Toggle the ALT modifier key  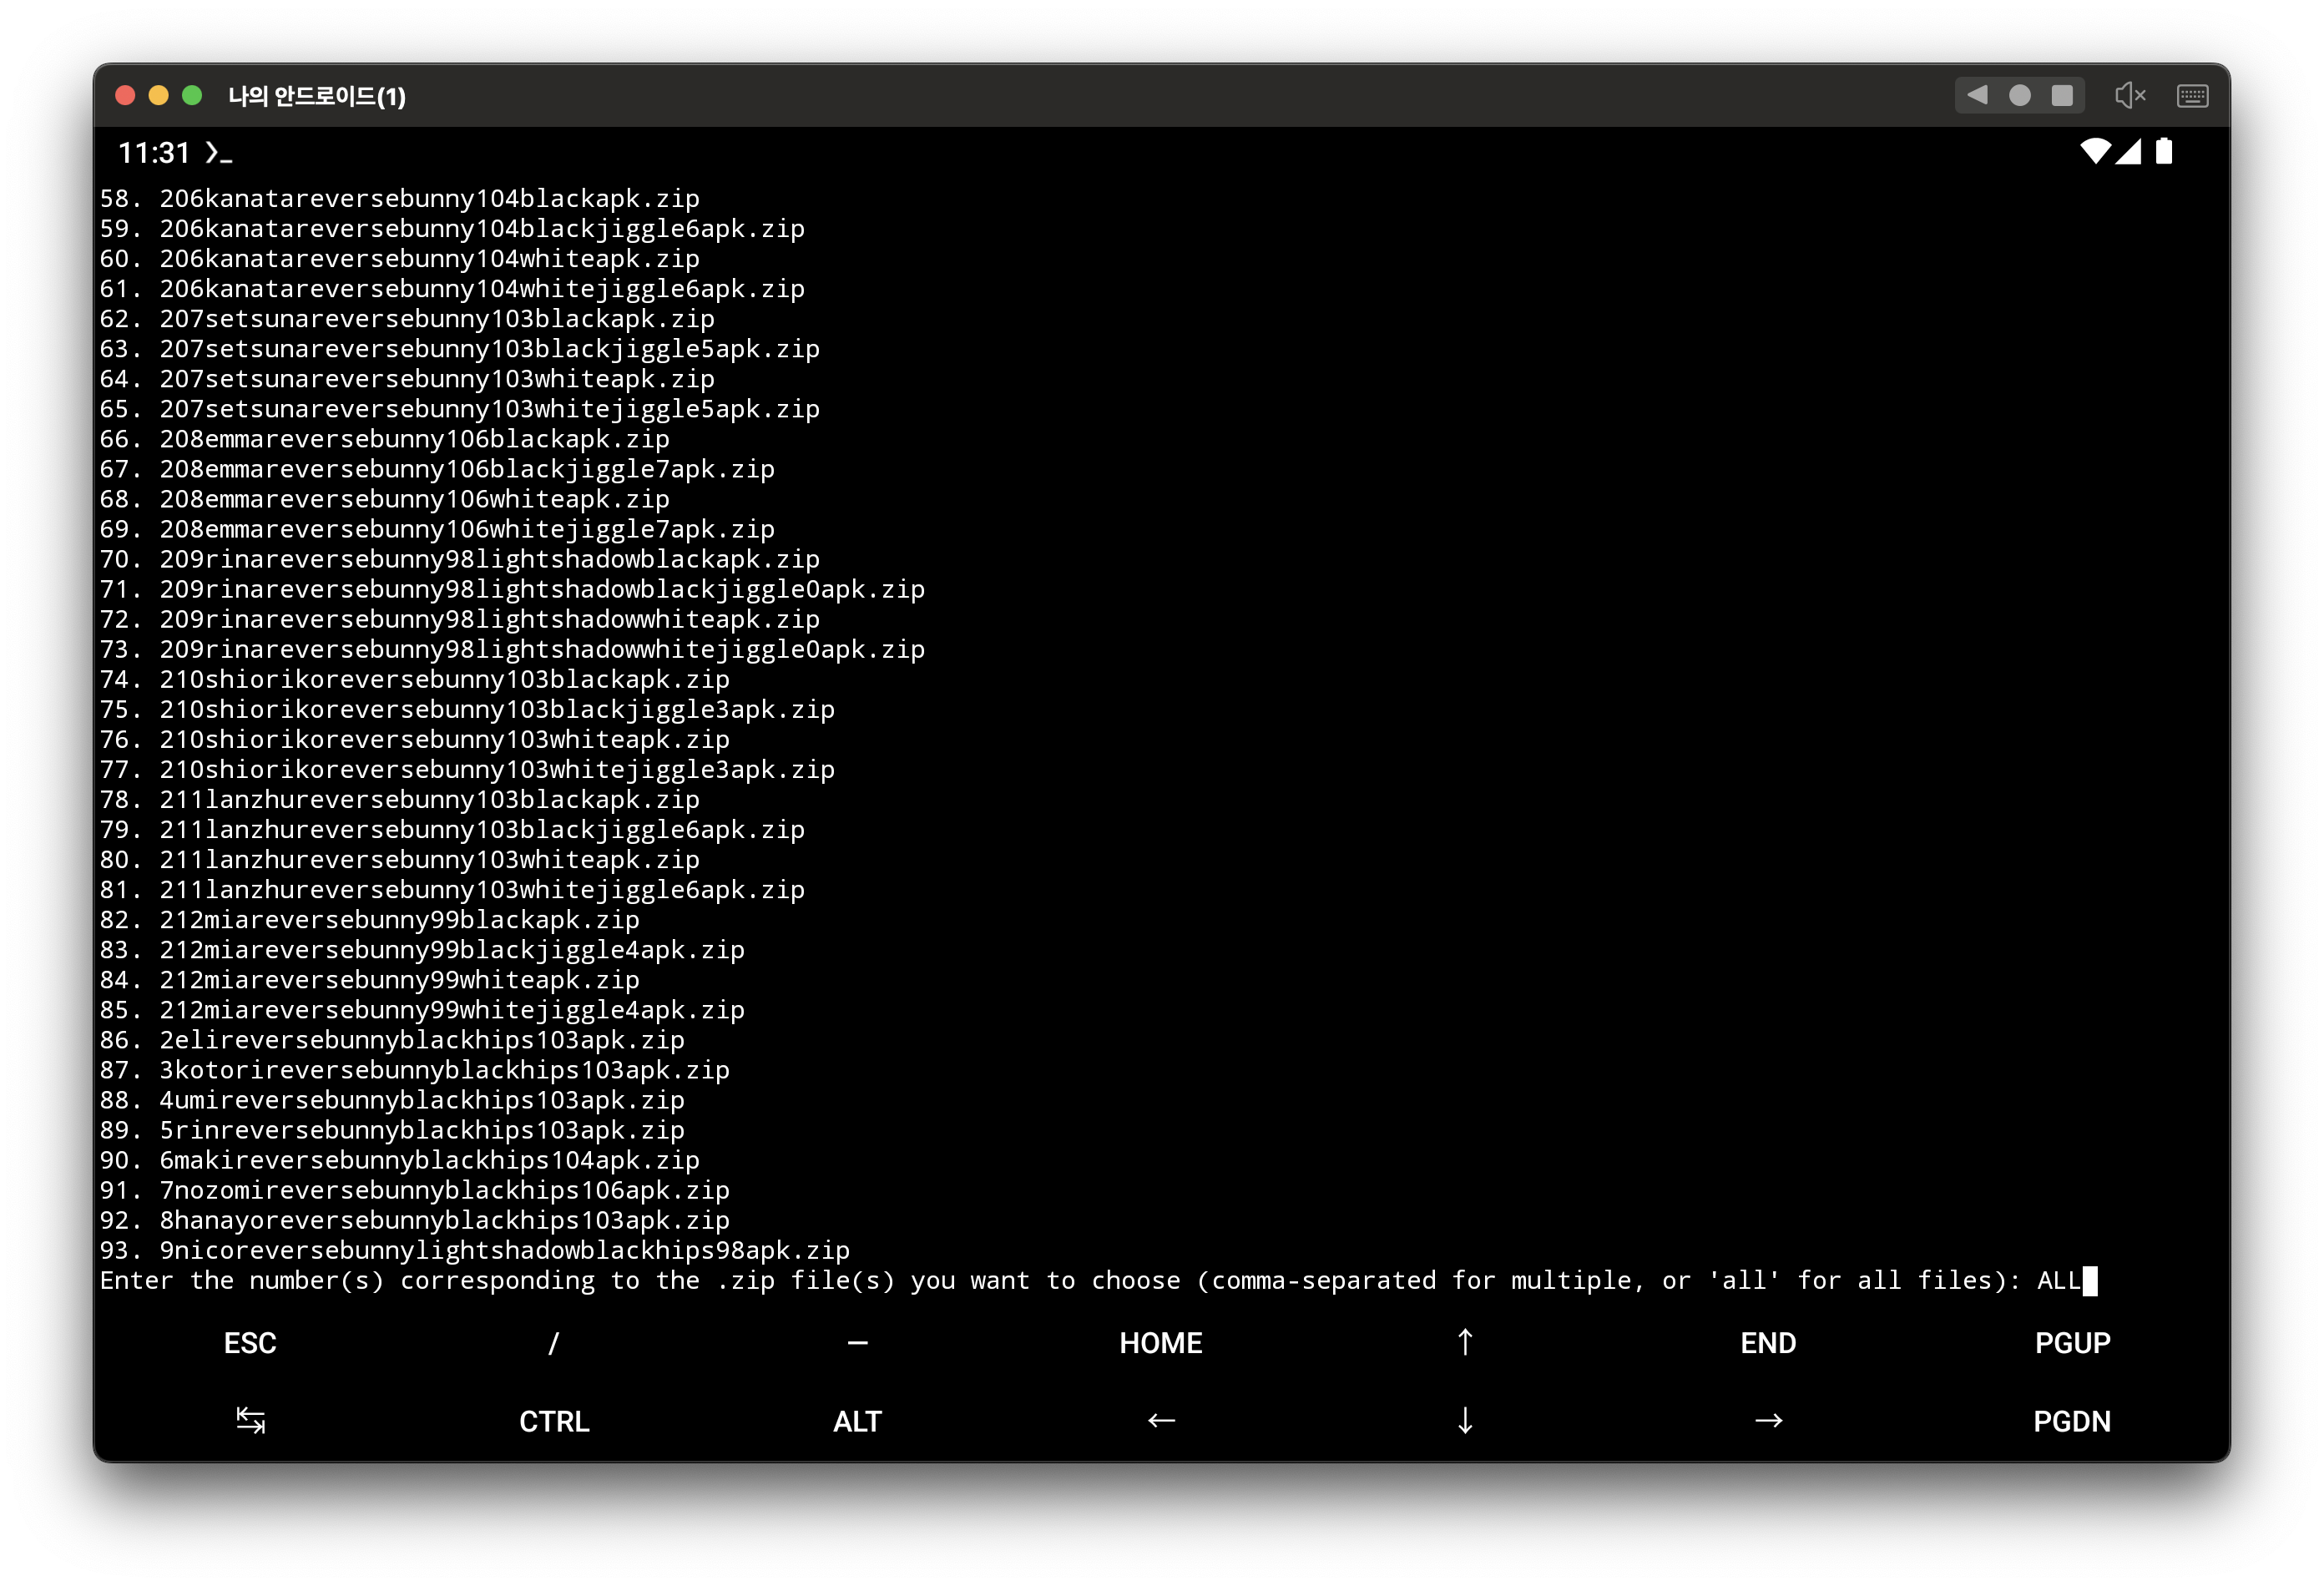coord(857,1421)
